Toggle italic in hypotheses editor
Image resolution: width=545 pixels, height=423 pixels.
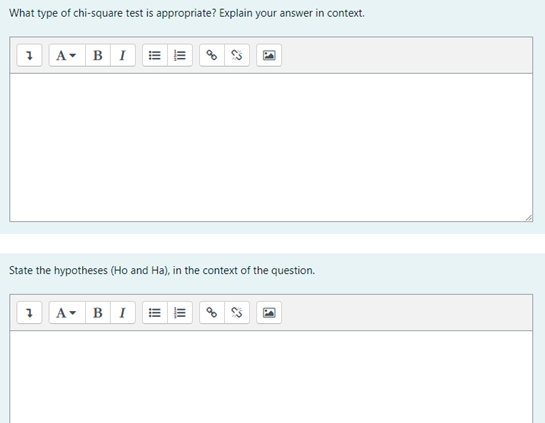pos(123,313)
